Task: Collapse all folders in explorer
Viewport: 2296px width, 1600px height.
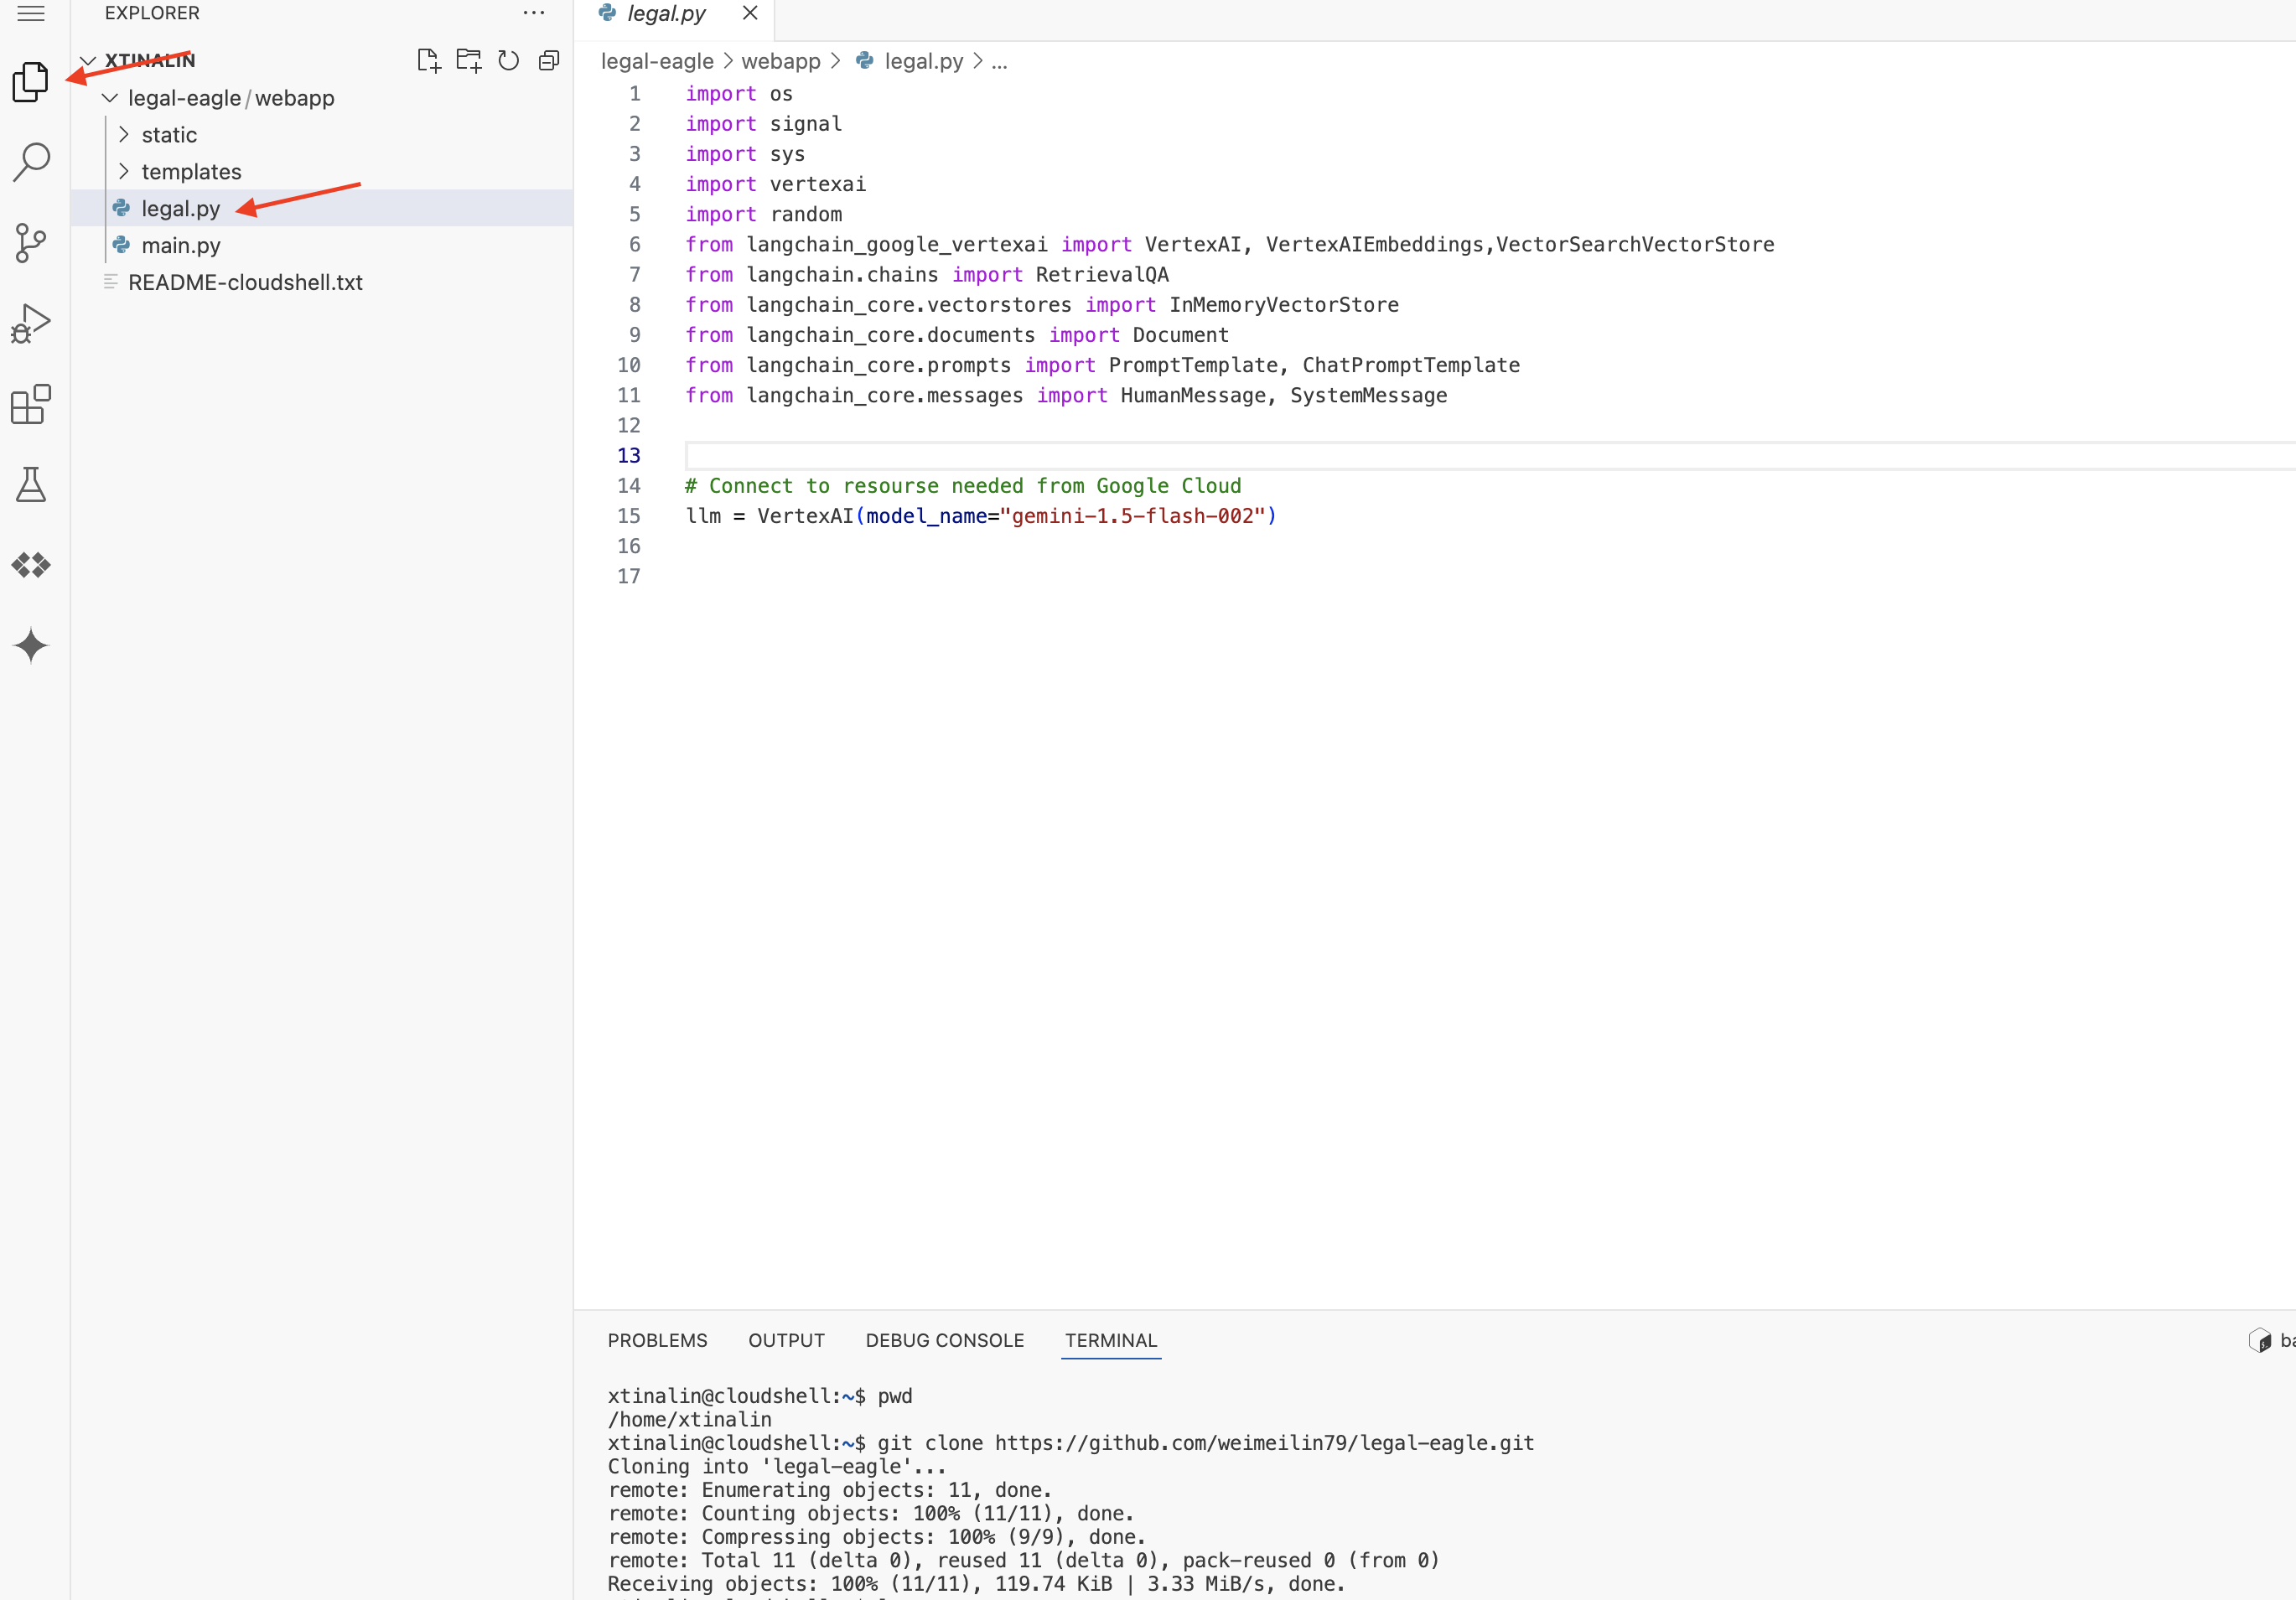Action: [x=548, y=61]
